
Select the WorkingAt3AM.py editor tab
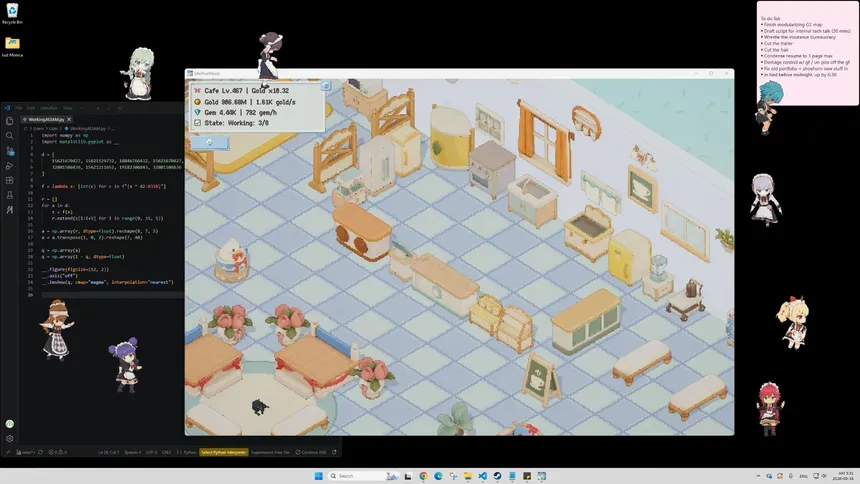click(x=46, y=119)
